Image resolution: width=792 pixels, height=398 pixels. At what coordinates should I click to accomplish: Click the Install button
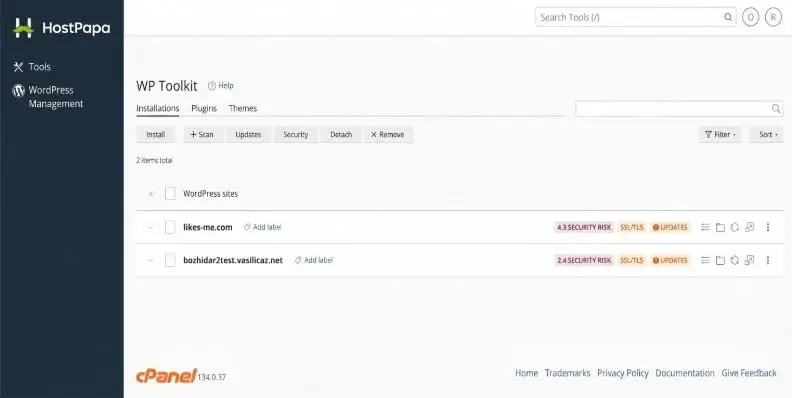(156, 135)
